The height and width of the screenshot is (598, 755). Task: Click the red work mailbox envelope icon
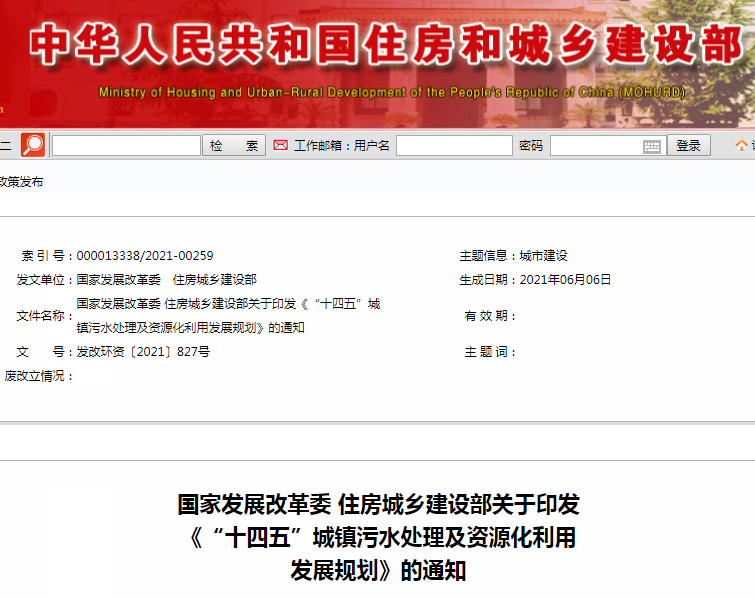point(280,145)
